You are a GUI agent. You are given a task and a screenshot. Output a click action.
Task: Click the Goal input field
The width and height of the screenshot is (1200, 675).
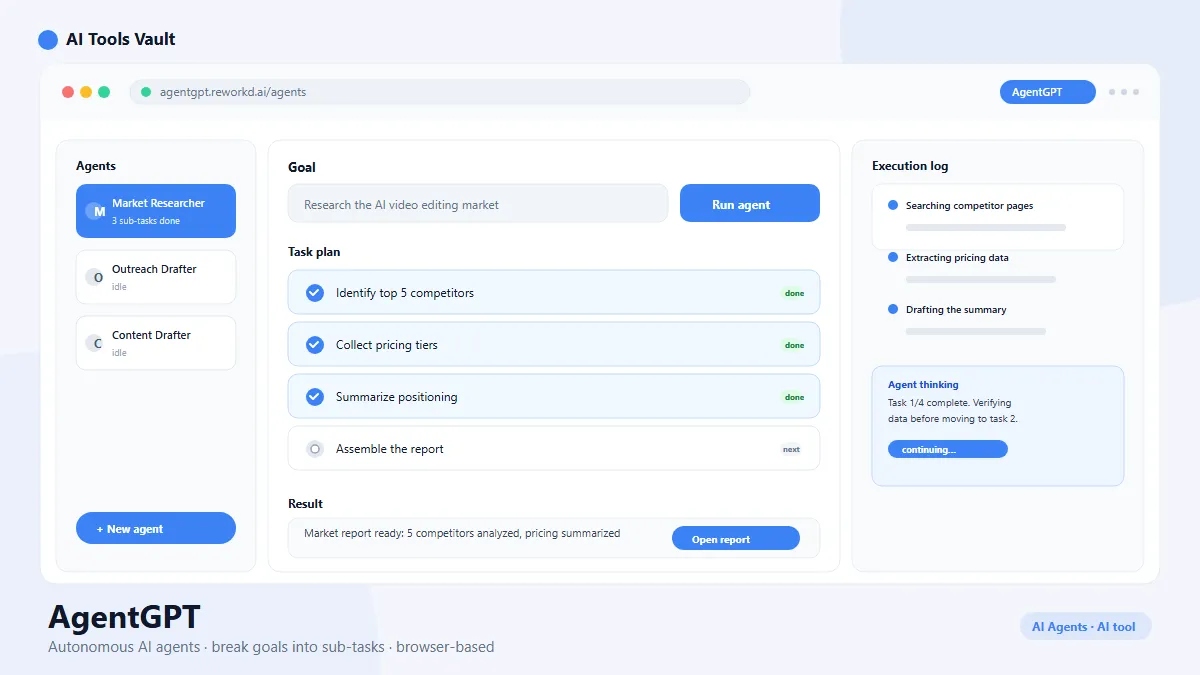tap(478, 203)
